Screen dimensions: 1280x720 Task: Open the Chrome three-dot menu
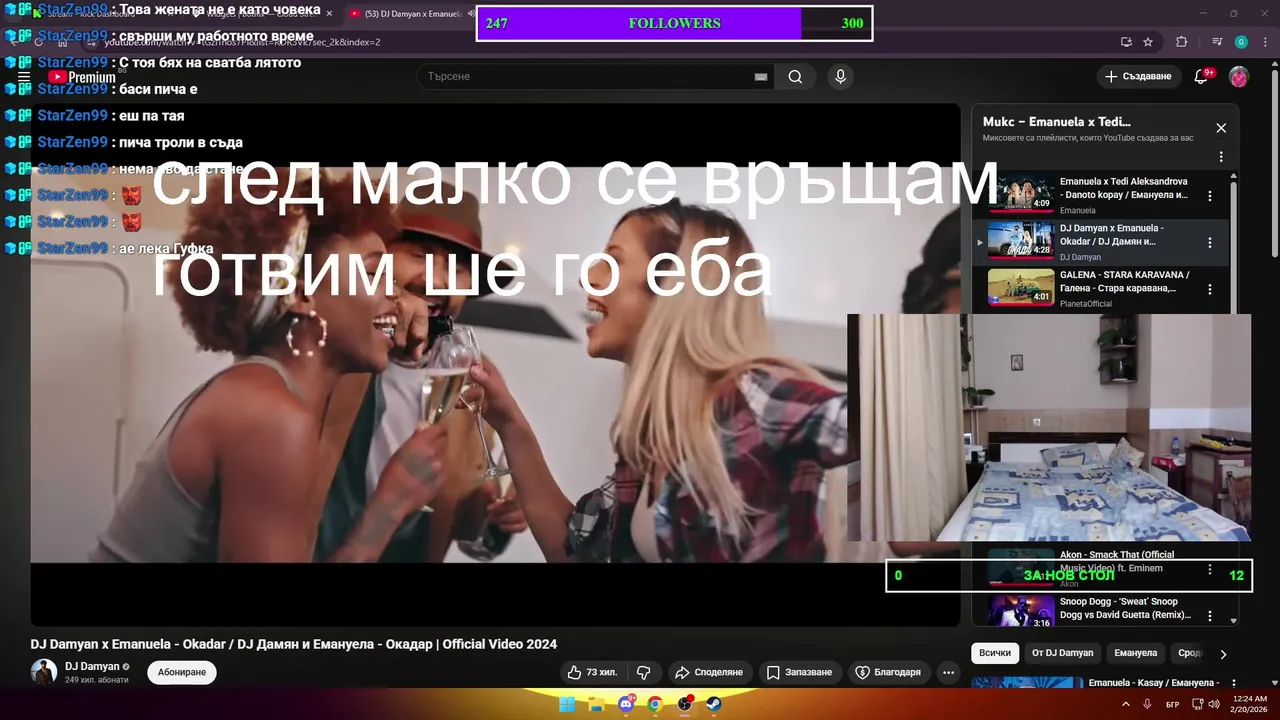click(x=1264, y=42)
